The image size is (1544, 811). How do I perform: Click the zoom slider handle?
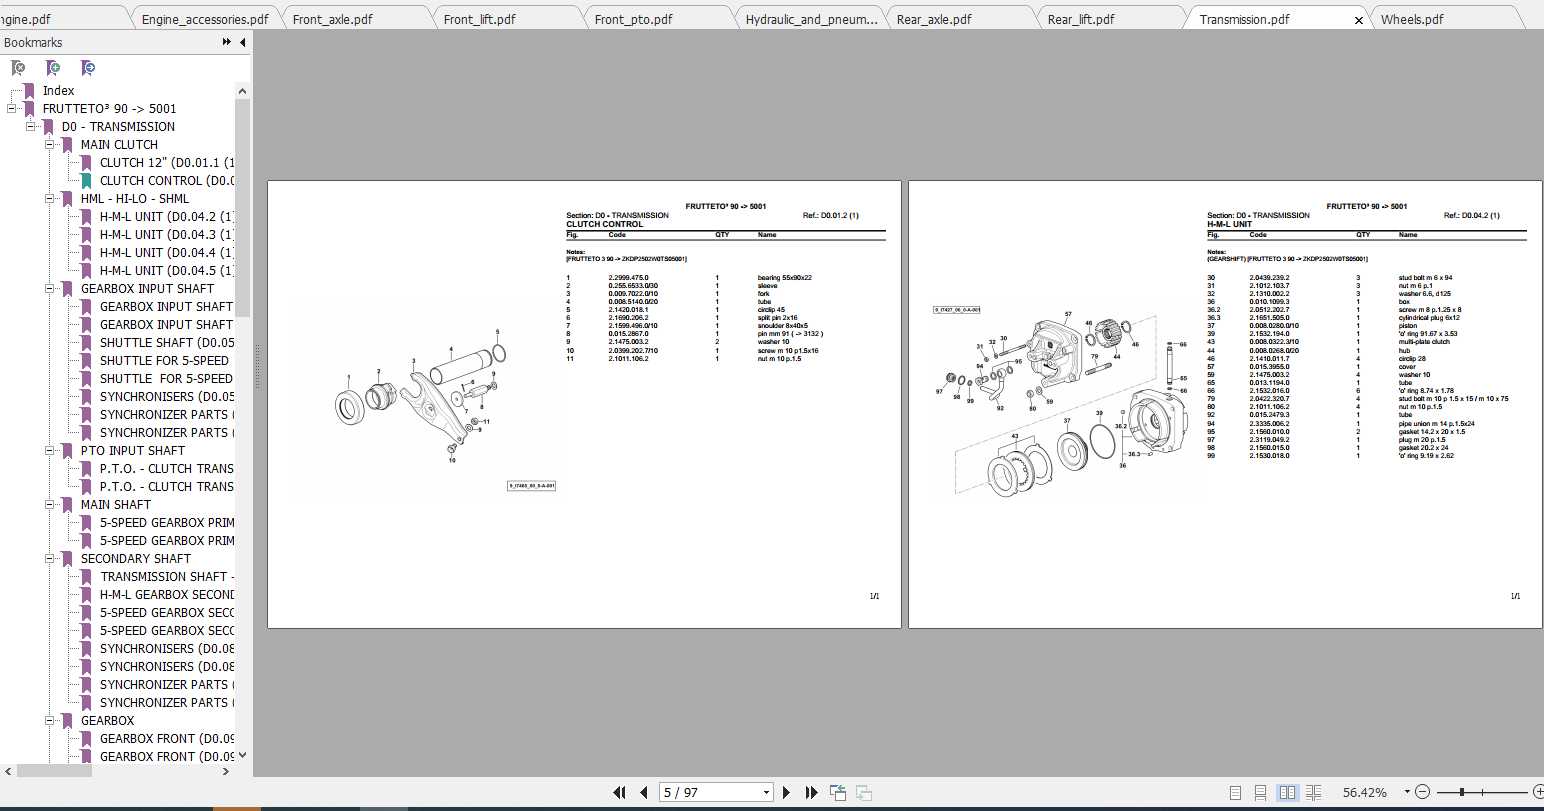[1461, 791]
